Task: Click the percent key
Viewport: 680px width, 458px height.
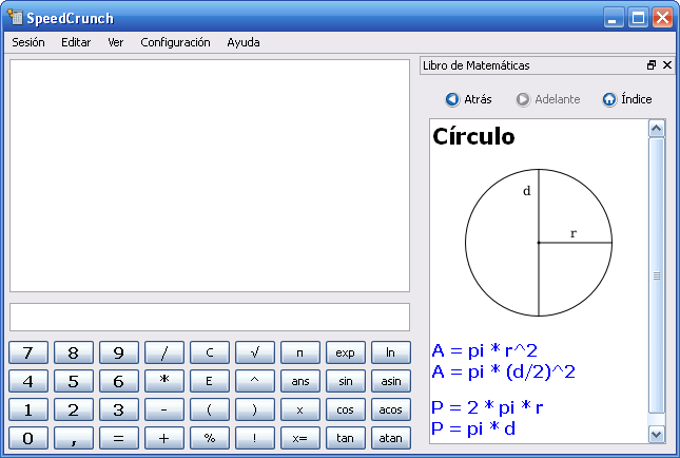Action: [x=209, y=438]
